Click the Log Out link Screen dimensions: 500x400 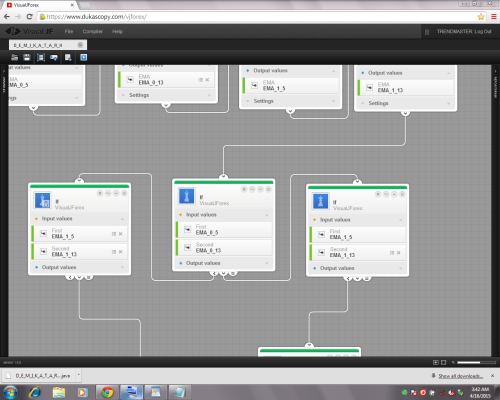pyautogui.click(x=483, y=31)
